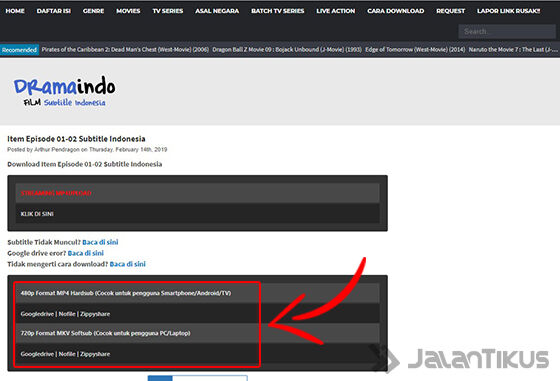Open the ASAL NEGARA menu

(x=217, y=11)
